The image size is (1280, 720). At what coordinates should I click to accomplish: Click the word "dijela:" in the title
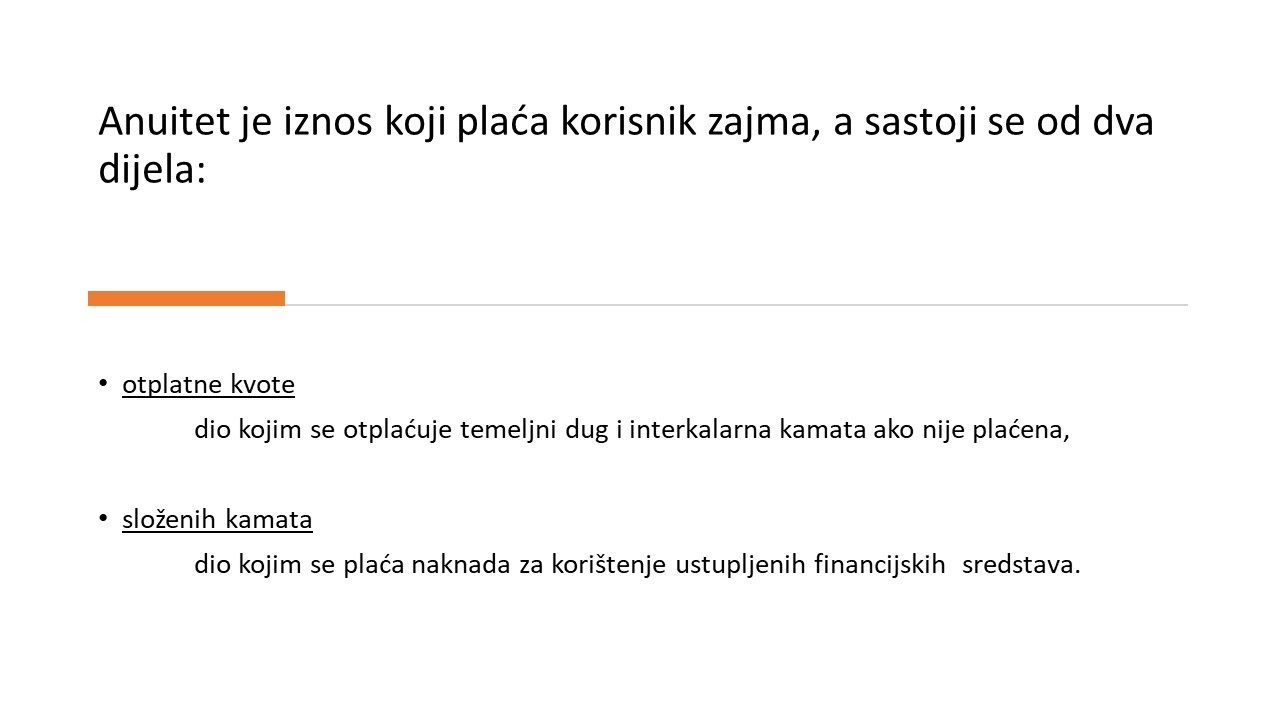coord(151,169)
